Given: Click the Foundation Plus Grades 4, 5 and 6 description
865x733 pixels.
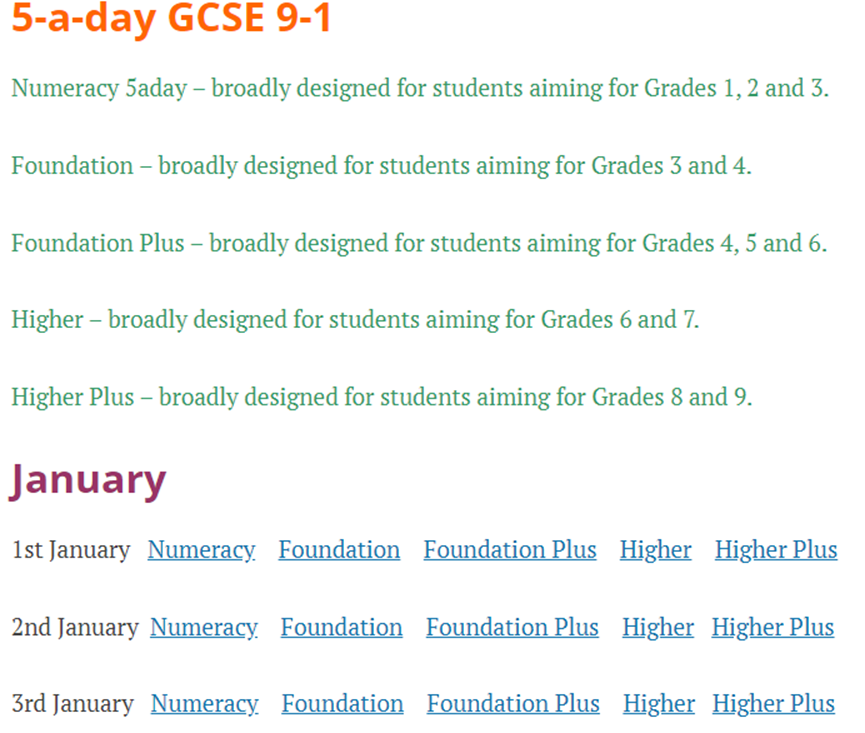Looking at the screenshot, I should pos(419,244).
